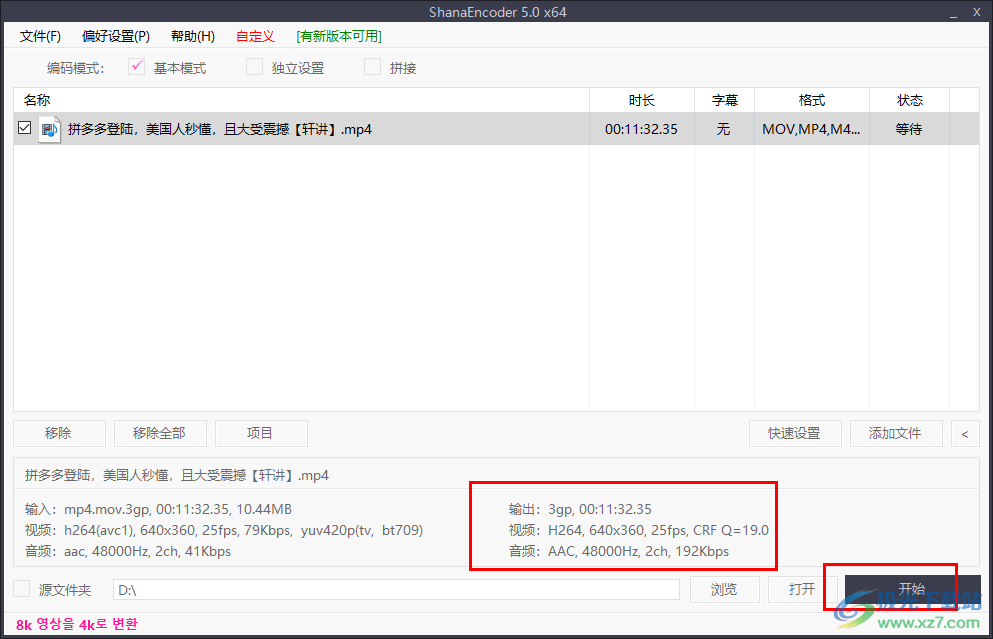This screenshot has width=993, height=639.
Task: Click the output folder path field D:\
Action: point(396,590)
